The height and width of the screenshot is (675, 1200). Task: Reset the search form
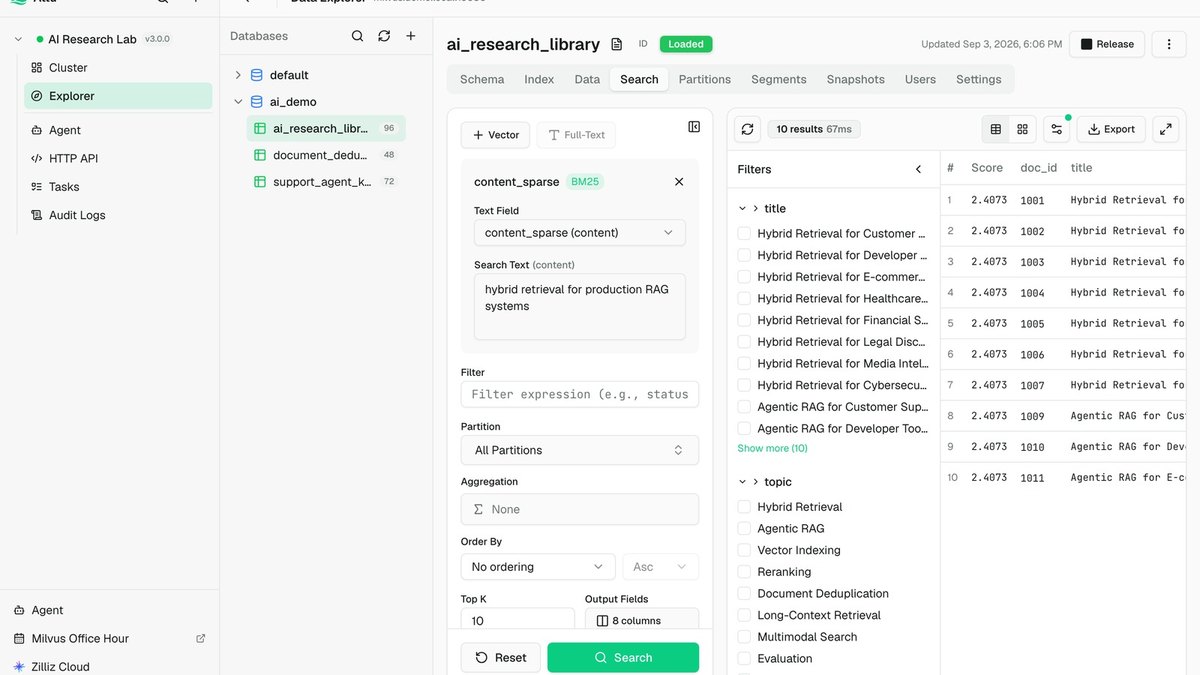pos(501,657)
